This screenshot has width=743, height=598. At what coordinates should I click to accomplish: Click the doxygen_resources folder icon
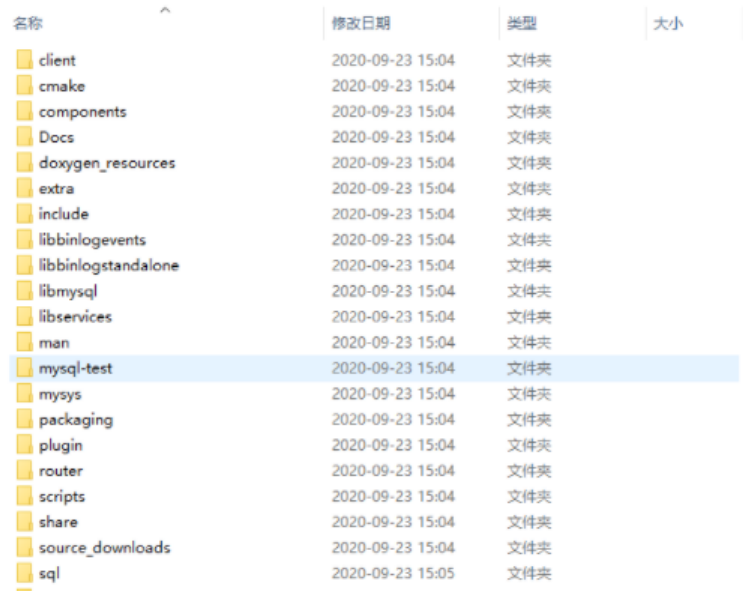tap(24, 163)
